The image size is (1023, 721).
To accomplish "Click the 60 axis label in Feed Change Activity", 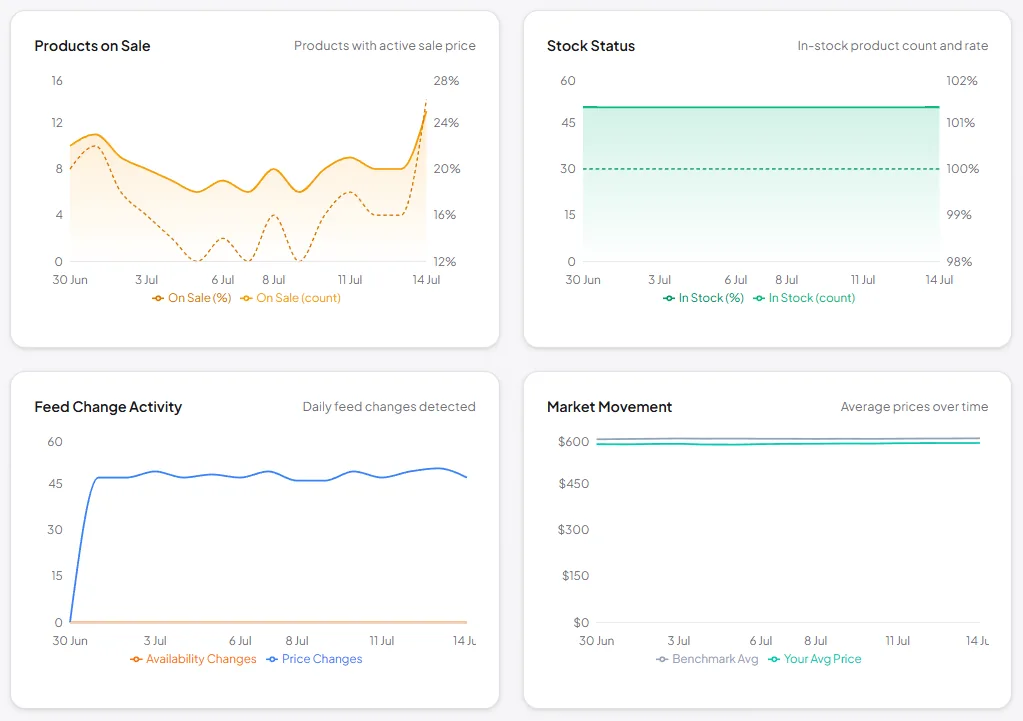I will pyautogui.click(x=55, y=442).
